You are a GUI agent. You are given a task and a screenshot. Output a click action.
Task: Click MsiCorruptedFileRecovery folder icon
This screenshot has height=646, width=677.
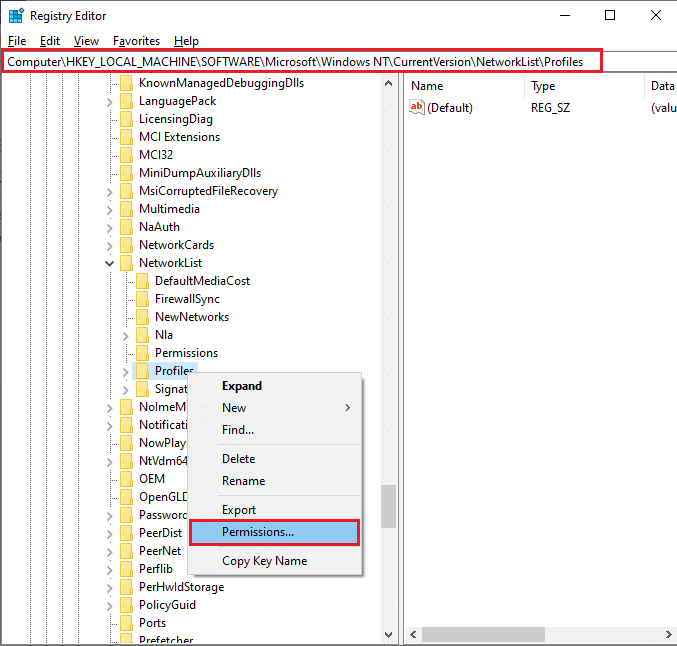tap(127, 191)
